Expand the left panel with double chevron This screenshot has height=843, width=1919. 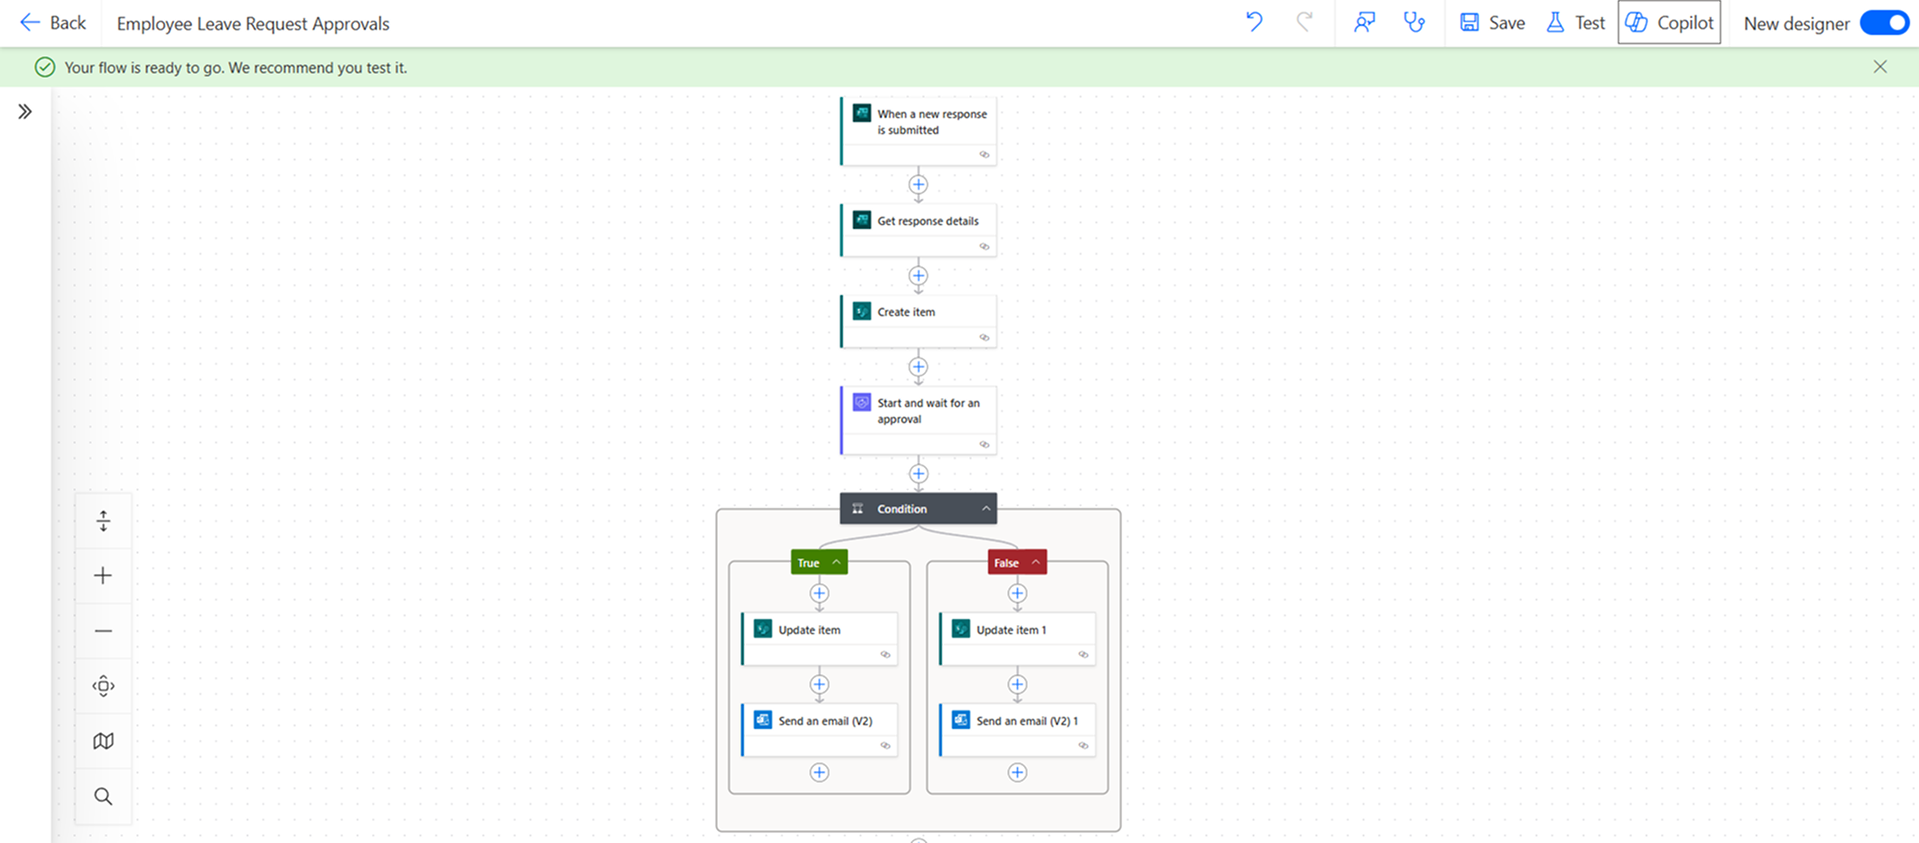click(25, 111)
